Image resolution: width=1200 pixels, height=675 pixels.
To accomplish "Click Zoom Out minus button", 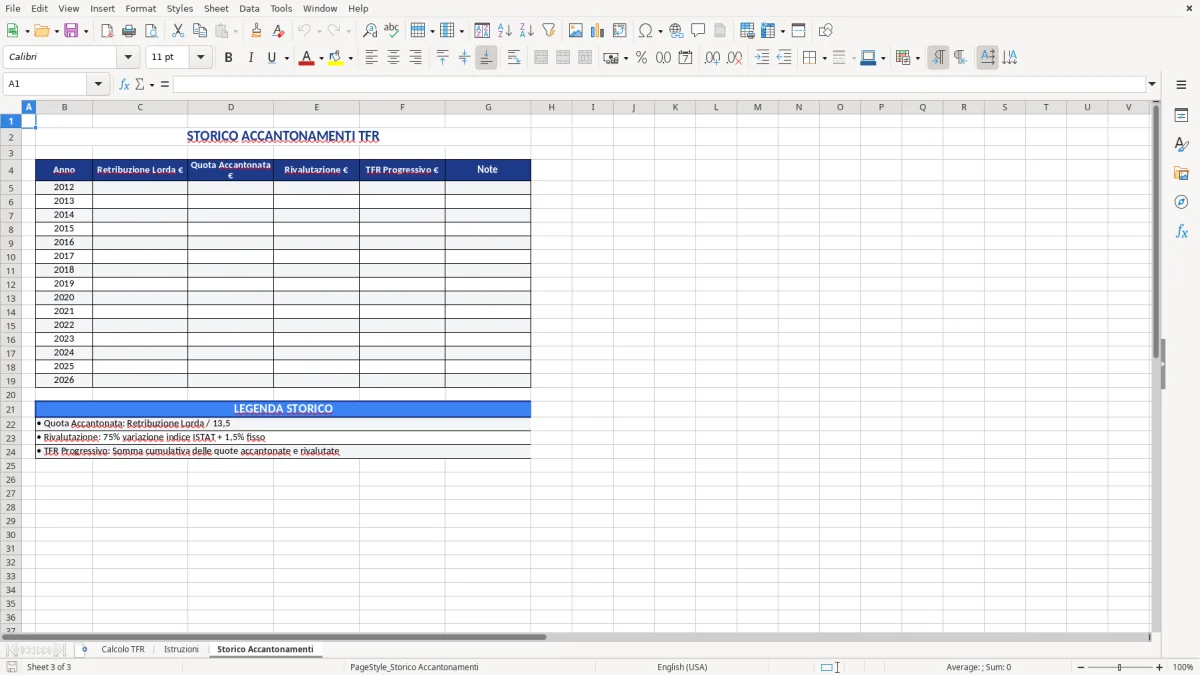I will tap(1081, 667).
